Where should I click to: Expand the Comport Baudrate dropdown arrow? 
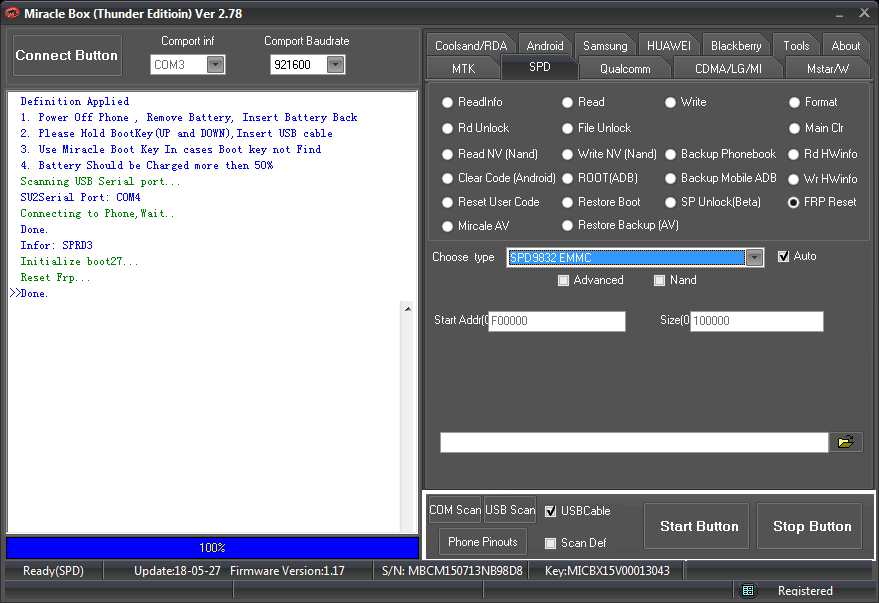[335, 64]
